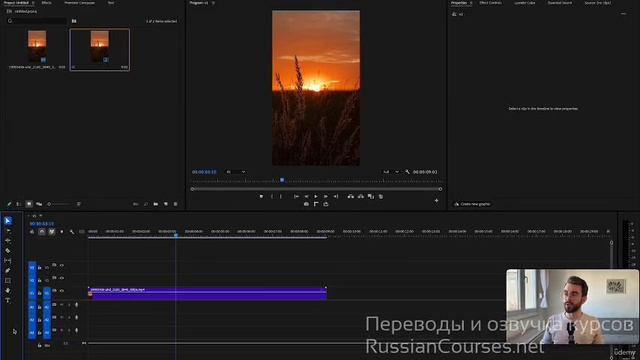Viewport: 640px width, 360px height.
Task: Create new bin in Project panel
Action: [x=156, y=204]
